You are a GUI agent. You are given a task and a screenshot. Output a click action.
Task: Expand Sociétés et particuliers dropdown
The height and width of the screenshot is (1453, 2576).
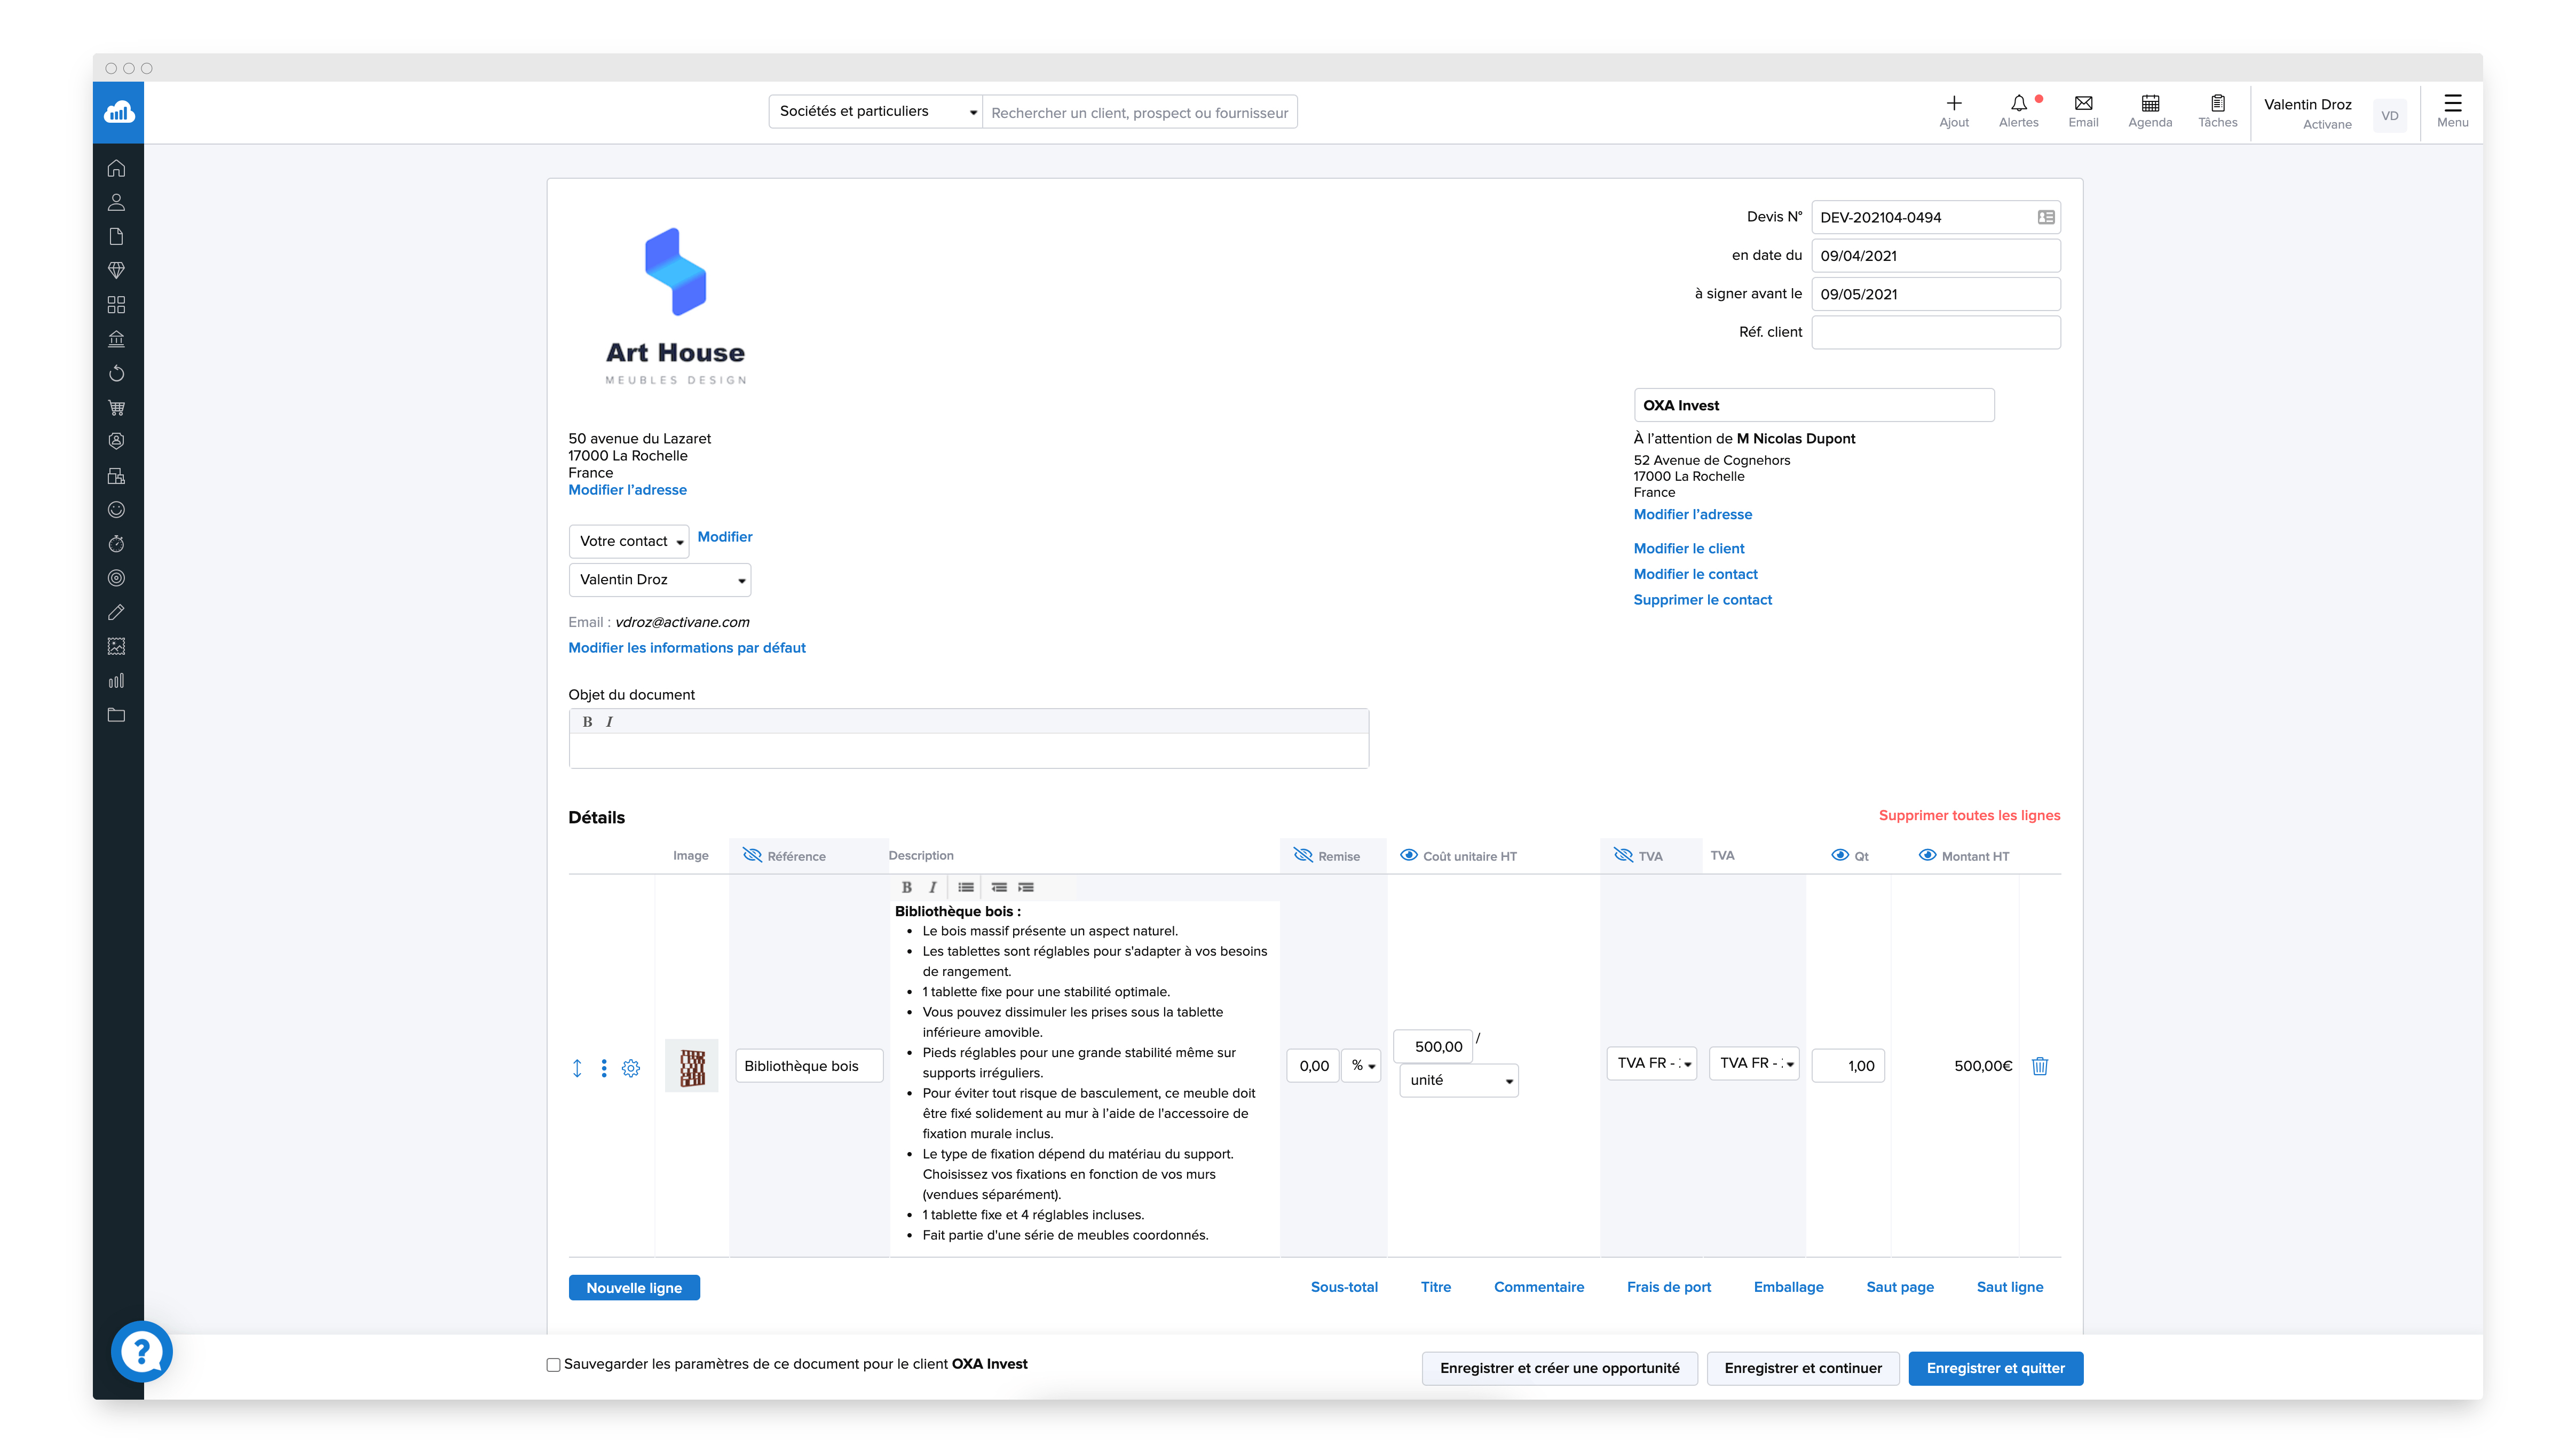(x=875, y=112)
